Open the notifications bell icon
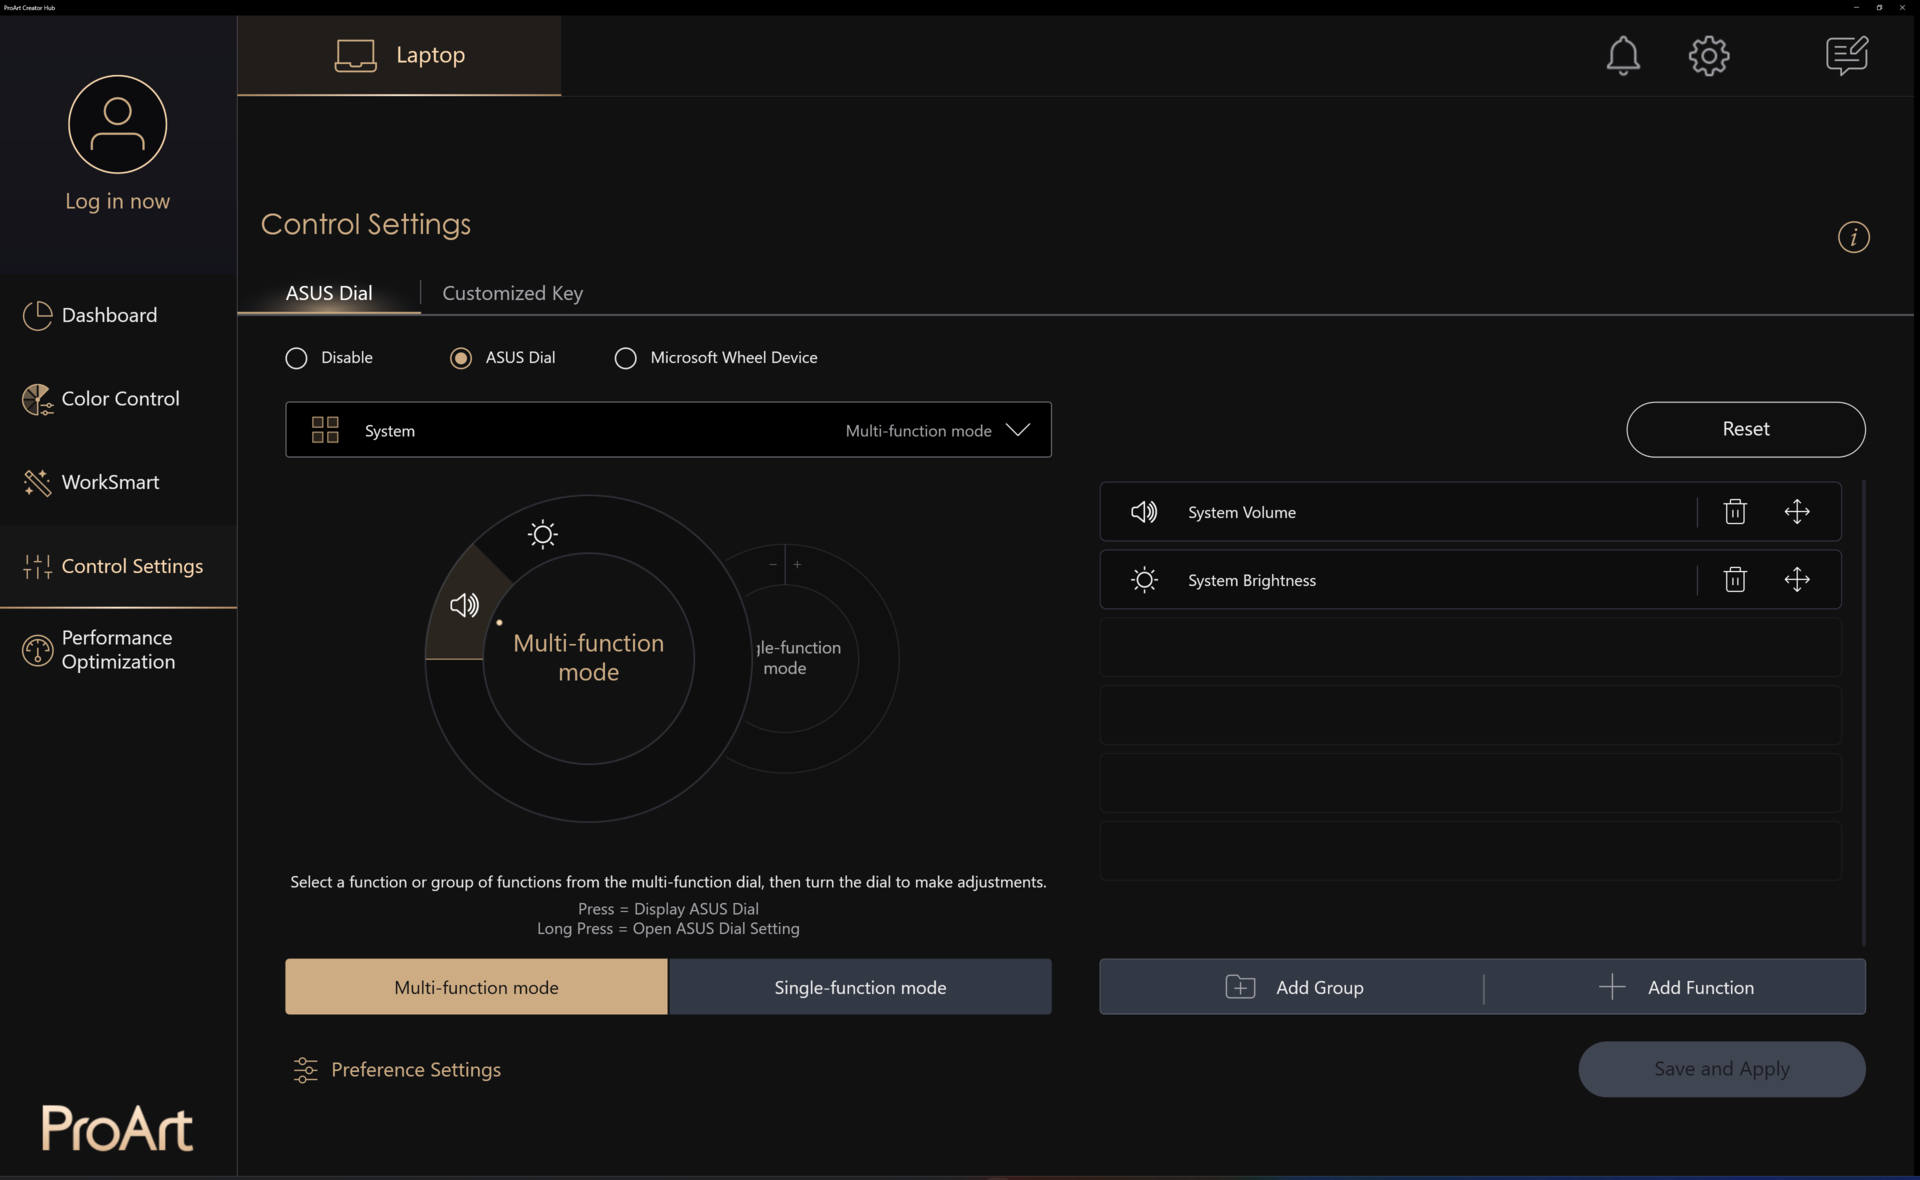Image resolution: width=1920 pixels, height=1180 pixels. tap(1622, 56)
